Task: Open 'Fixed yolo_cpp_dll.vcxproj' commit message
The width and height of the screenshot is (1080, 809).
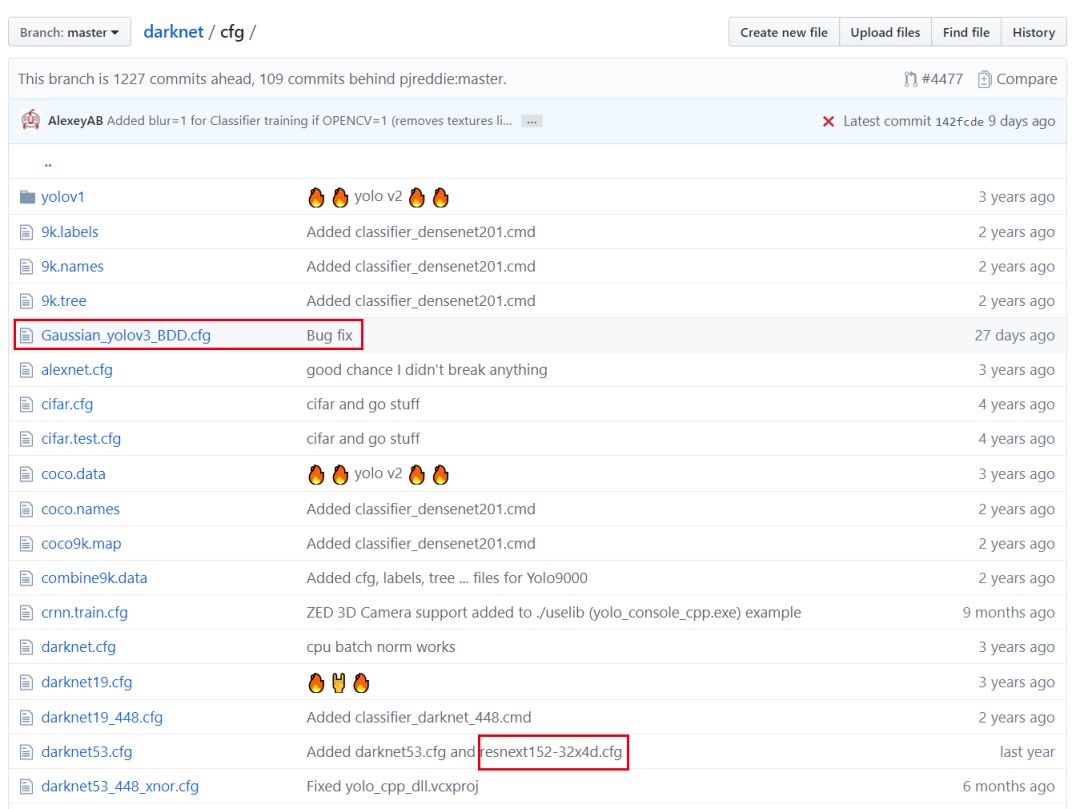Action: [x=392, y=786]
